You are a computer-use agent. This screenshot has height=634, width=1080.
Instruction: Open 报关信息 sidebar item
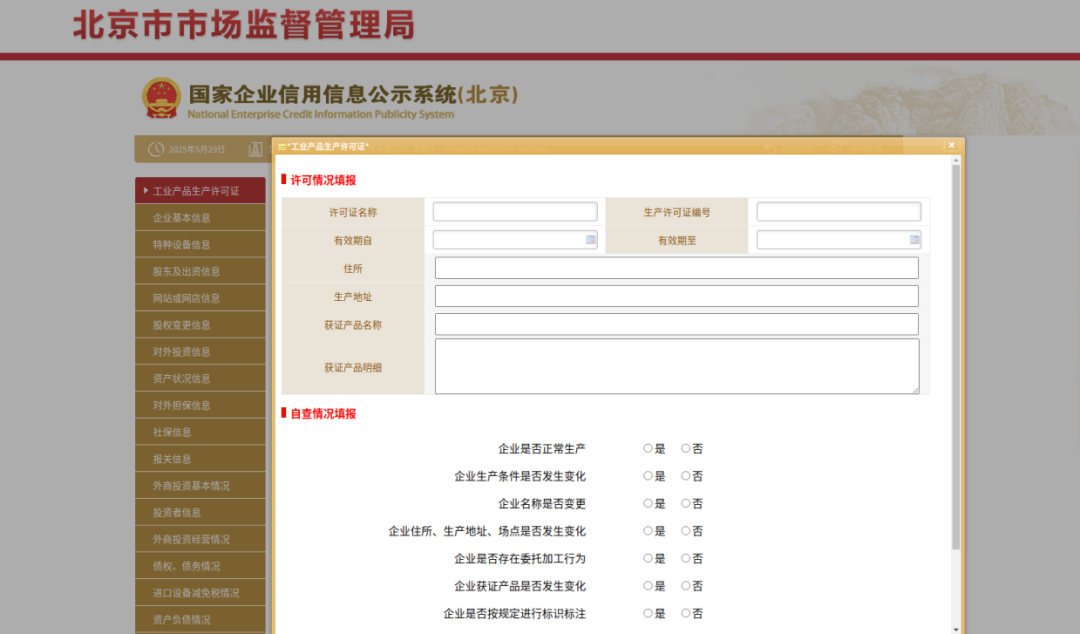click(200, 460)
